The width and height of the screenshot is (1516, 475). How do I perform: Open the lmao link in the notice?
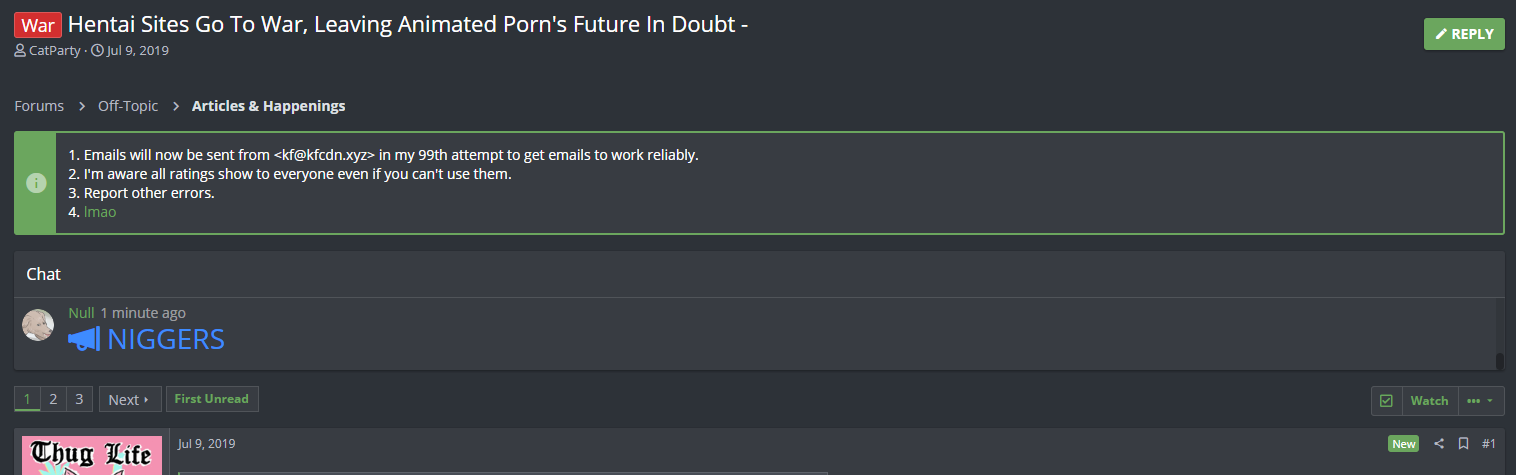100,212
